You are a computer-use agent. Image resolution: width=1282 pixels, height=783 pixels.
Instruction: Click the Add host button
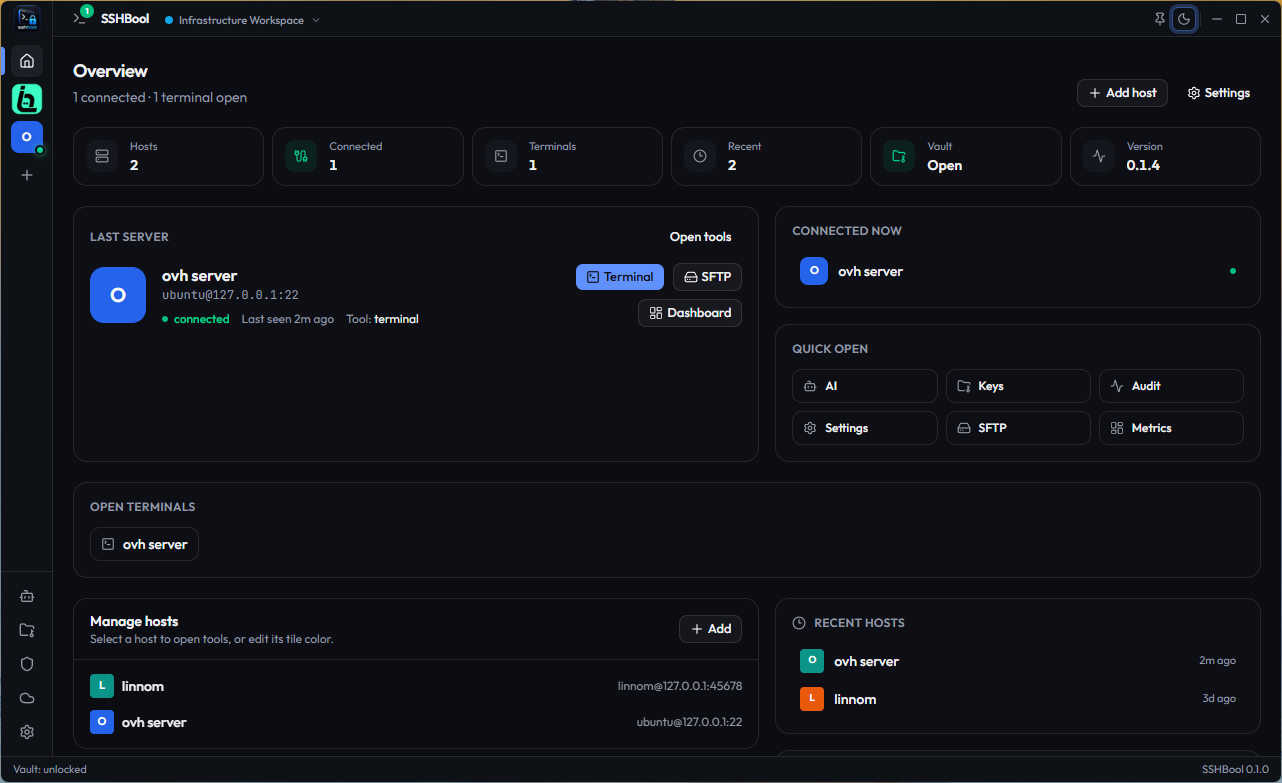point(1122,93)
